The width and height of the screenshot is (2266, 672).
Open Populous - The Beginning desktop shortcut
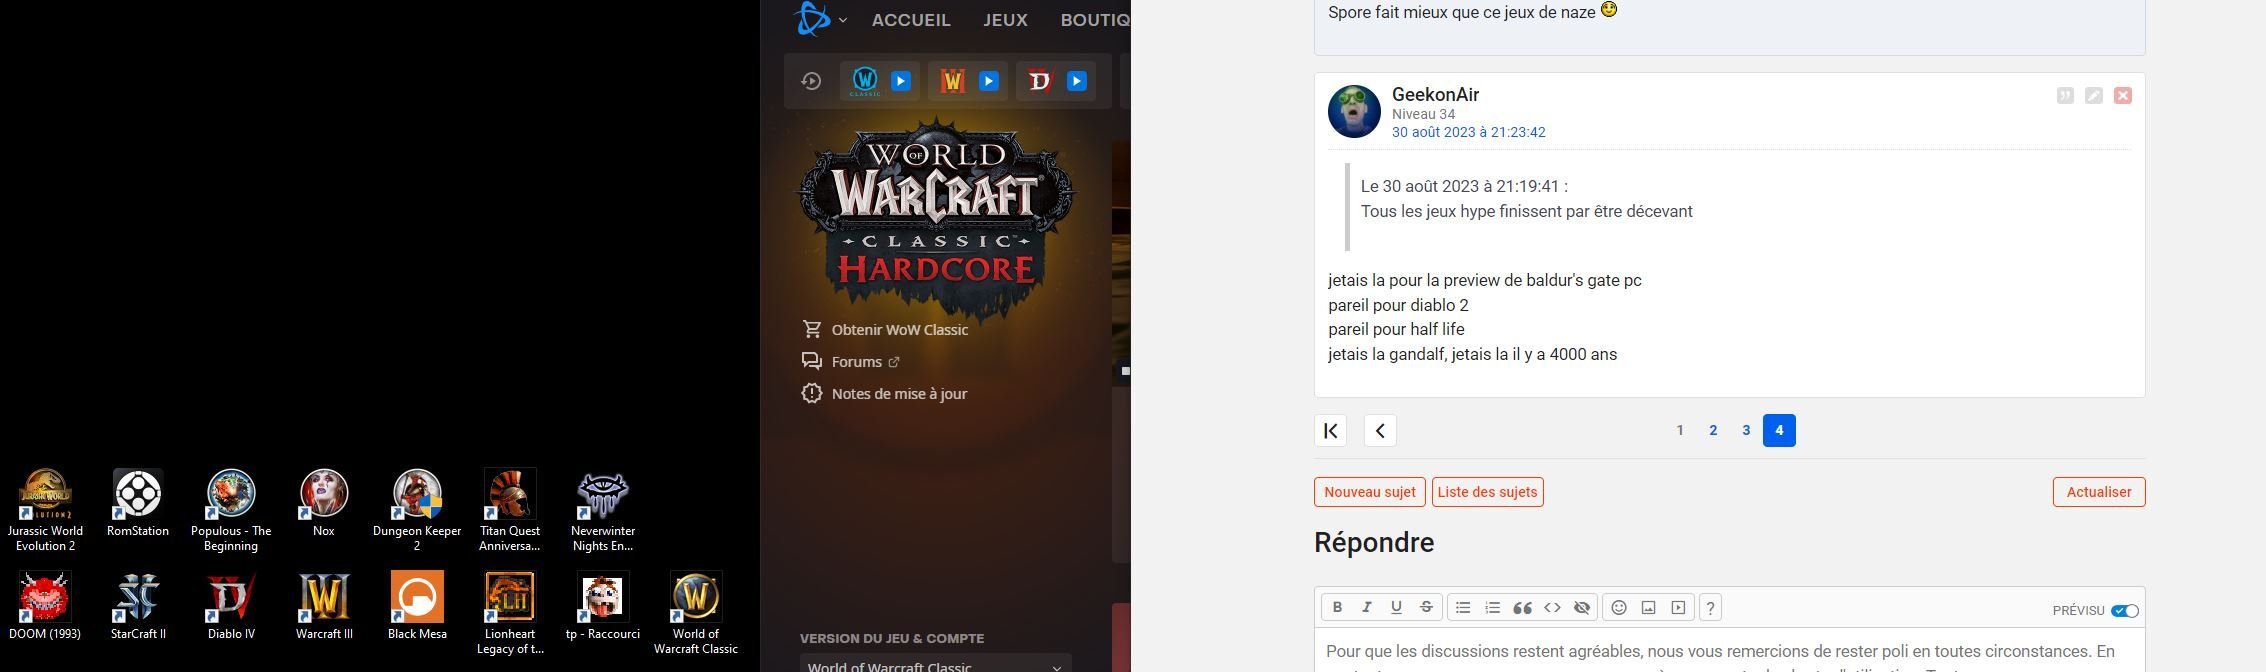(x=231, y=510)
